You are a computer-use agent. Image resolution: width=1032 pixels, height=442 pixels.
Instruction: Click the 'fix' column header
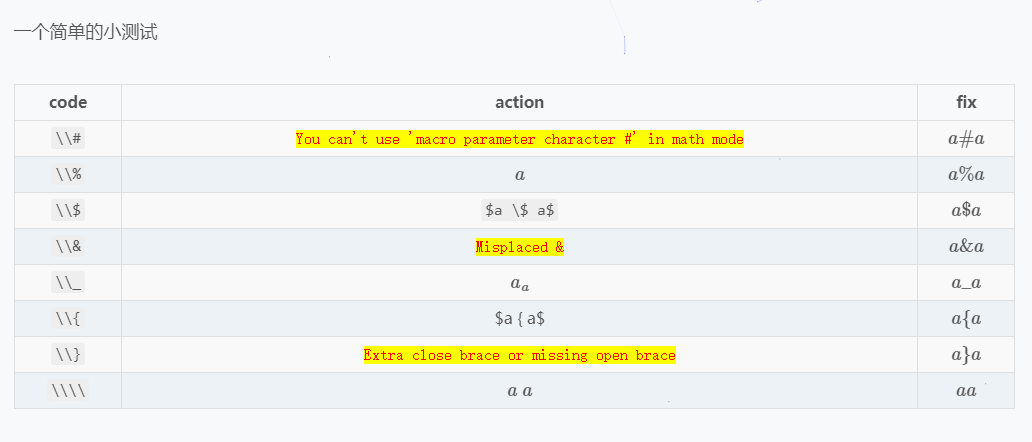pyautogui.click(x=966, y=102)
